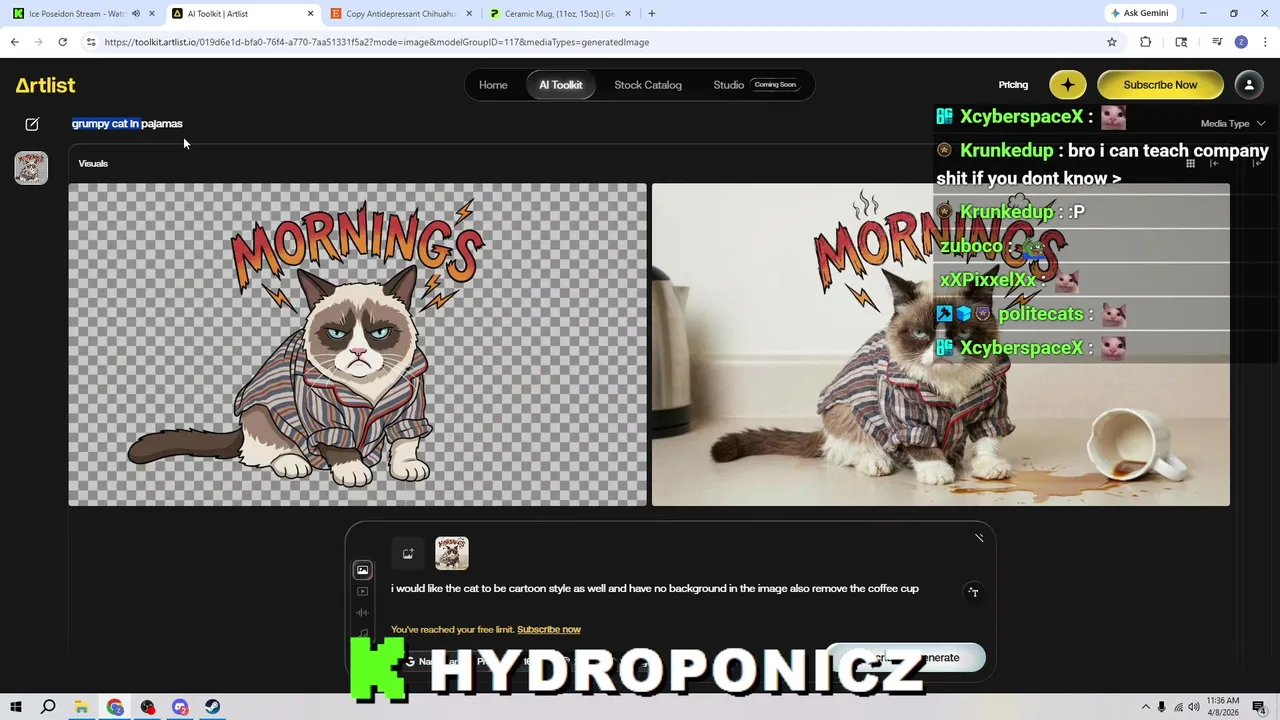Select the AI Toolkit tab
Viewport: 1280px width, 720px height.
pyautogui.click(x=561, y=85)
